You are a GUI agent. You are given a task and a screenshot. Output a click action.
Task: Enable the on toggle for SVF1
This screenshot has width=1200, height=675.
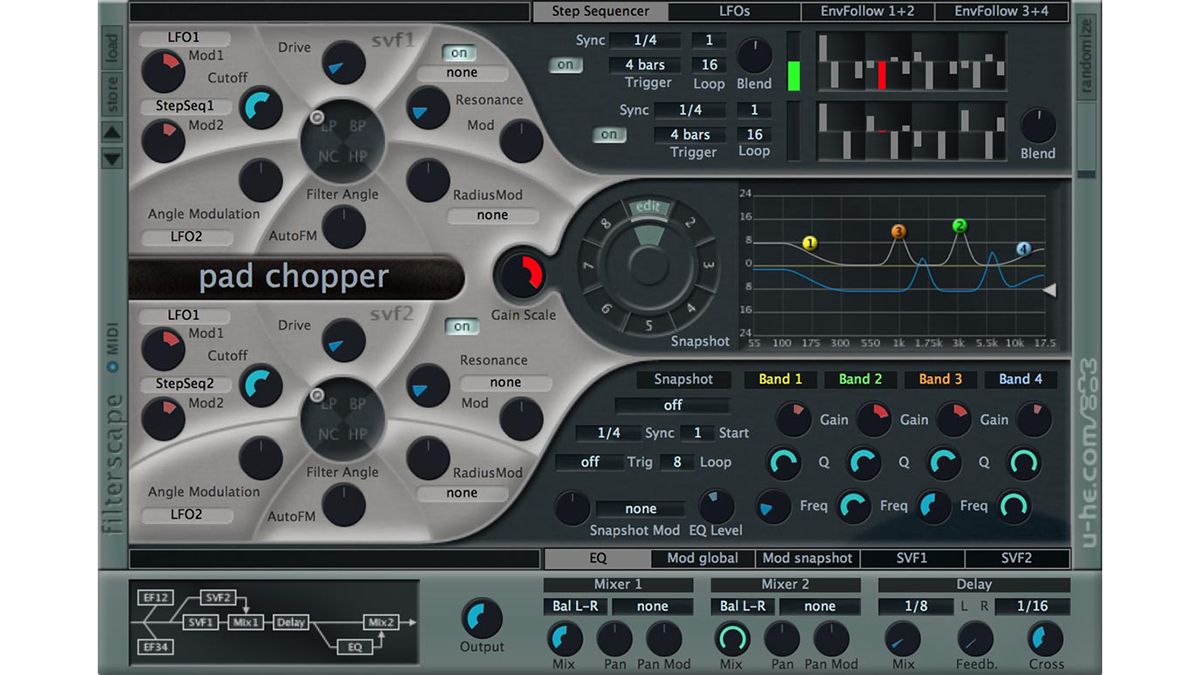[459, 53]
